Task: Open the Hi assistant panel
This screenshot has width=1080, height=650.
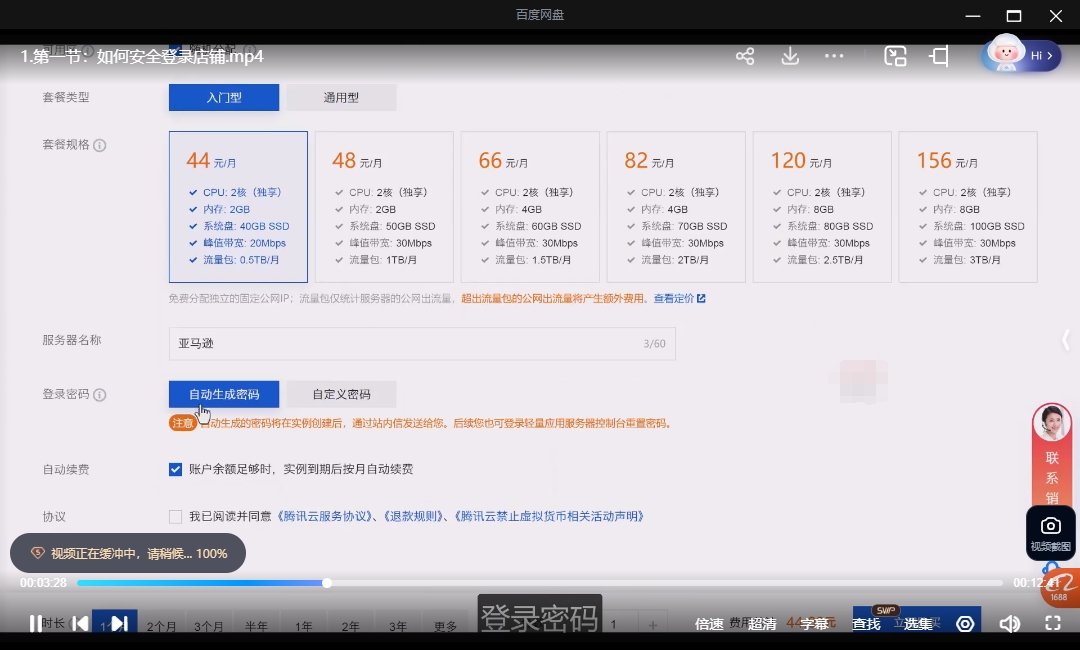Action: click(x=1021, y=55)
